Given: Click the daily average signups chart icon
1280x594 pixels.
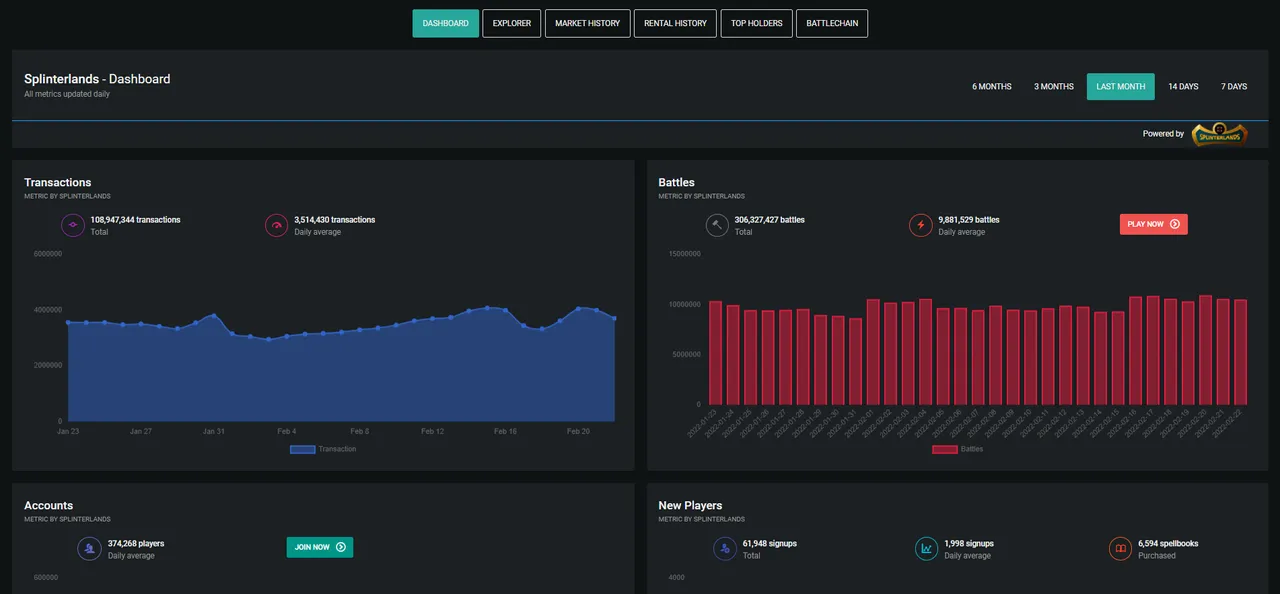Looking at the screenshot, I should point(927,549).
